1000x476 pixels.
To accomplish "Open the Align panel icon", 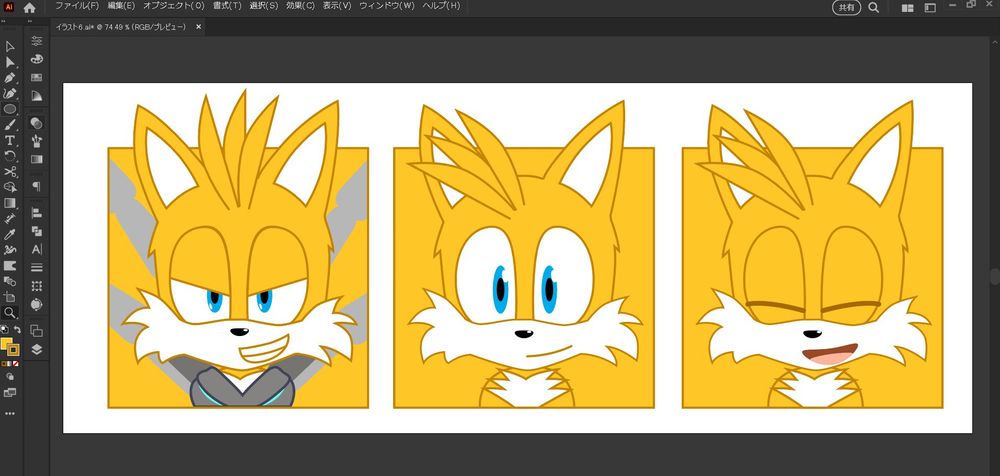I will [x=36, y=212].
